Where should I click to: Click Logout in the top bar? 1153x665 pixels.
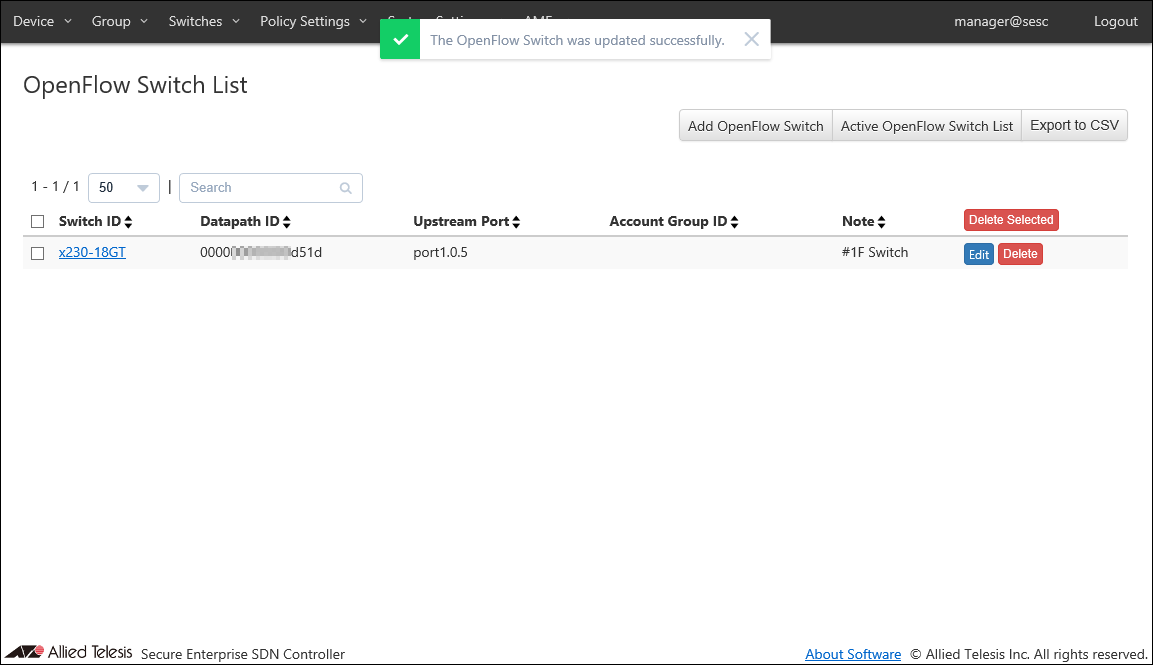click(x=1115, y=21)
